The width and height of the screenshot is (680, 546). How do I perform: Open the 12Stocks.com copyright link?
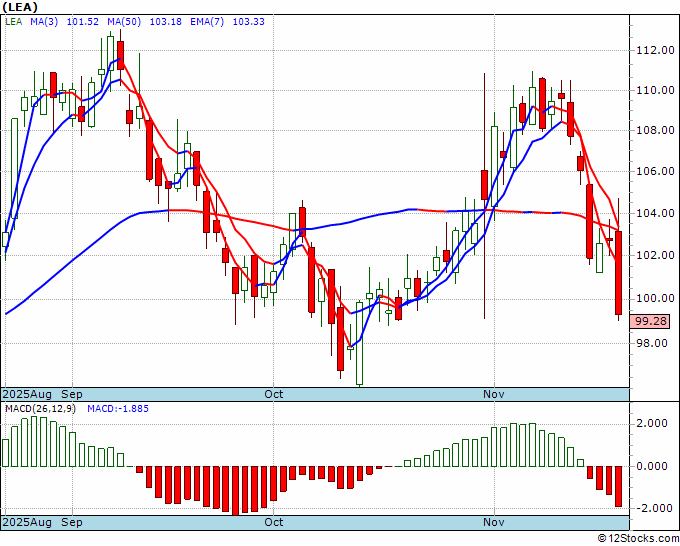[638, 539]
